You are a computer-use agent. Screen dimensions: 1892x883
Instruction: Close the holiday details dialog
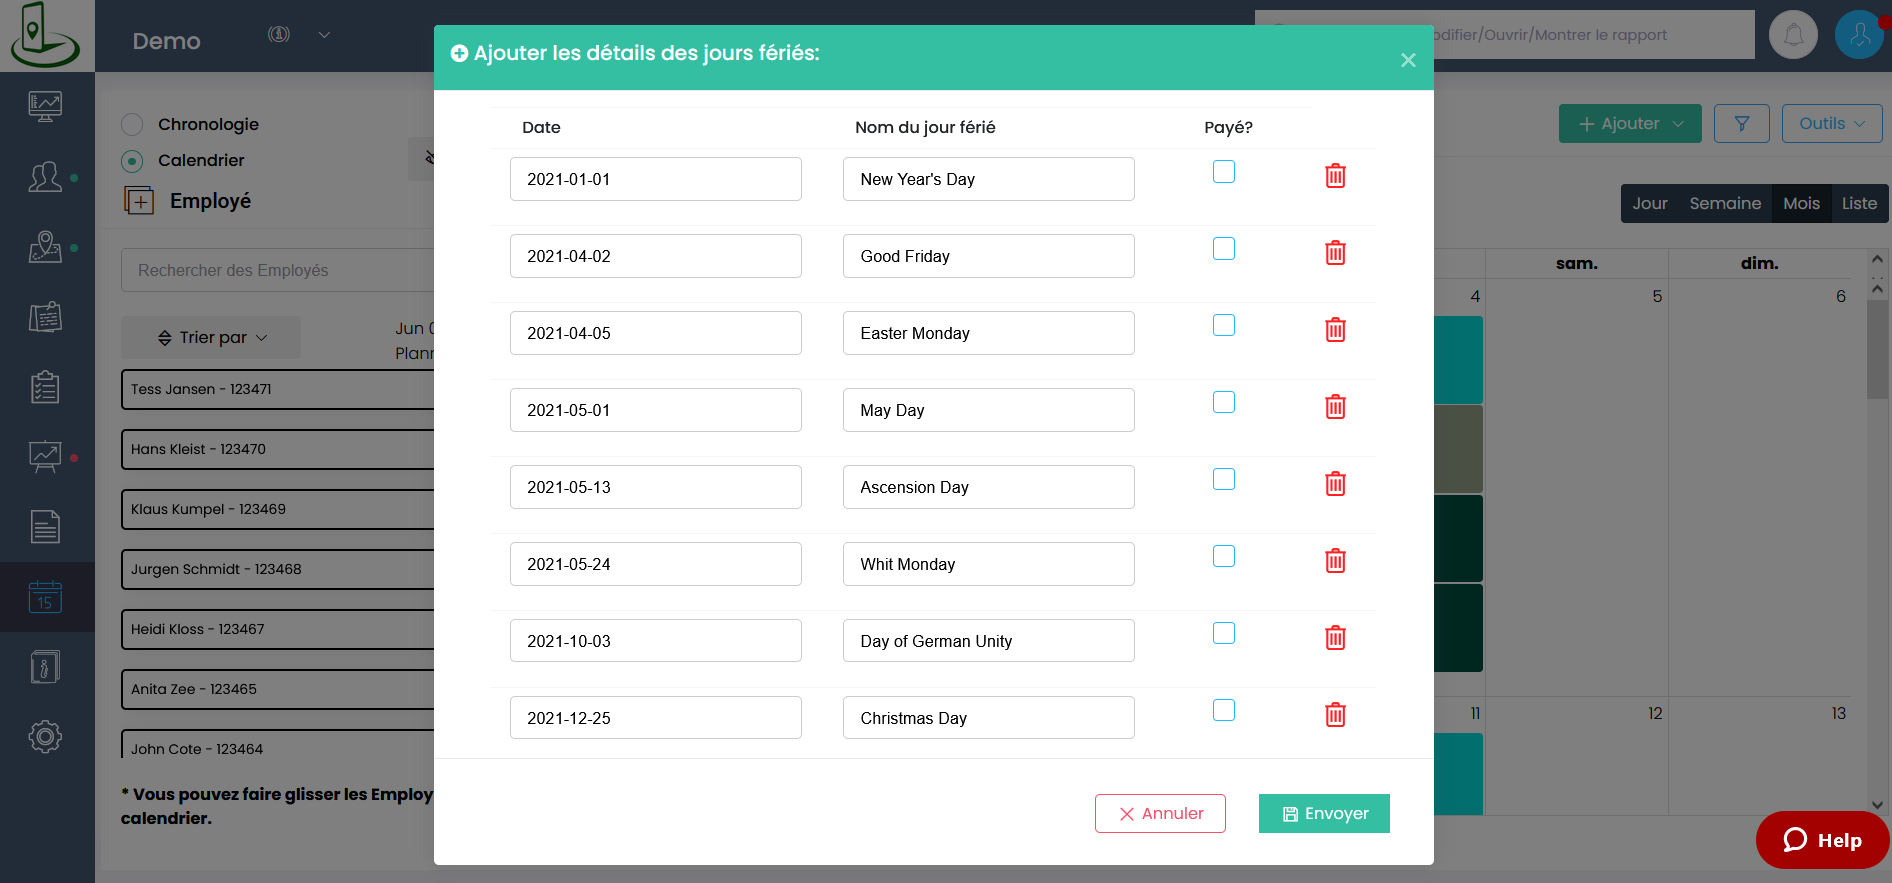[x=1407, y=61]
